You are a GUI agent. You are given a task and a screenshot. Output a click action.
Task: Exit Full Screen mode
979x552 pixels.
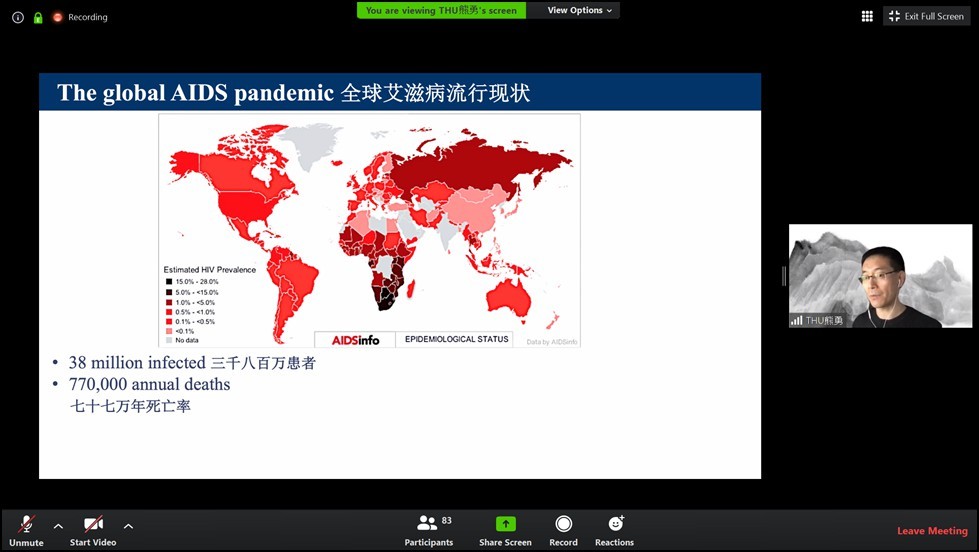(x=927, y=16)
